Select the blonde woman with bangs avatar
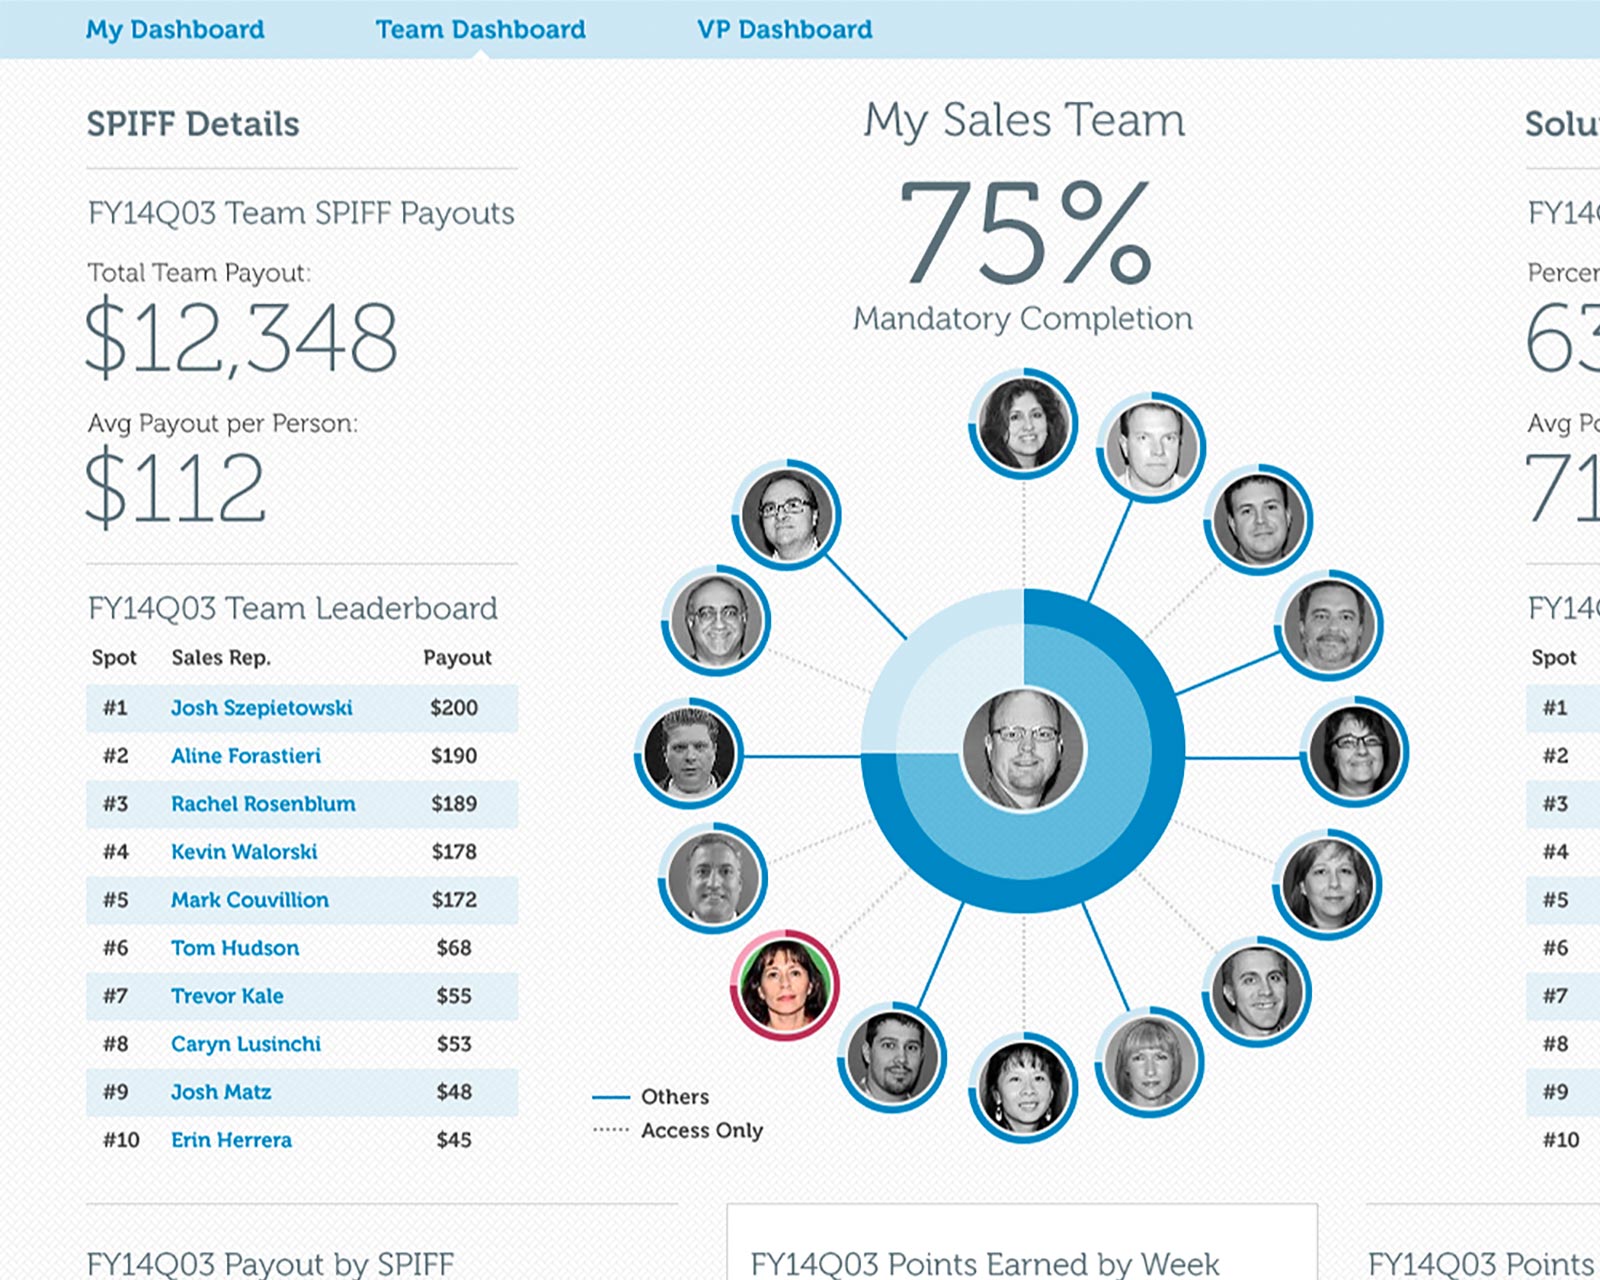The image size is (1600, 1280). [1149, 1062]
